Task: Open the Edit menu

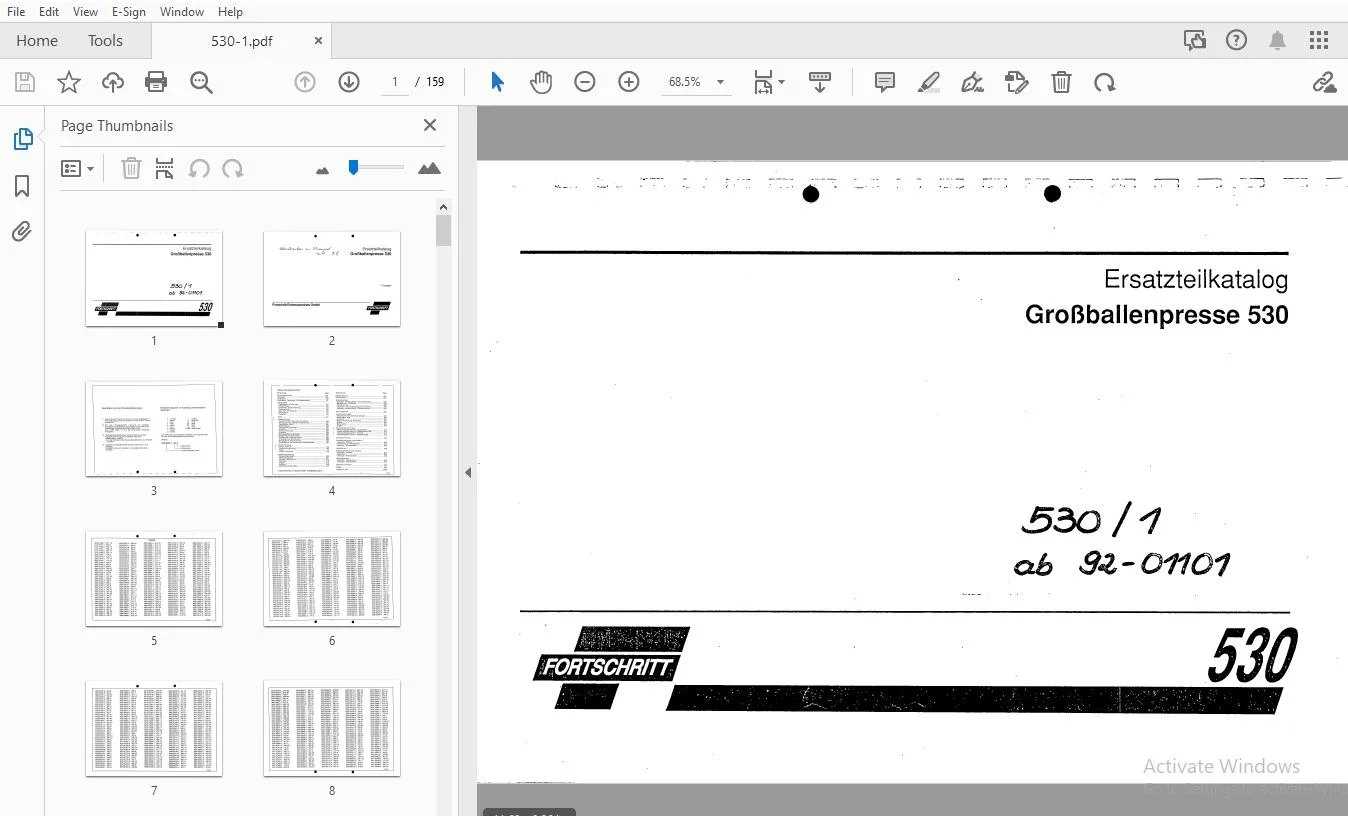Action: [x=49, y=11]
